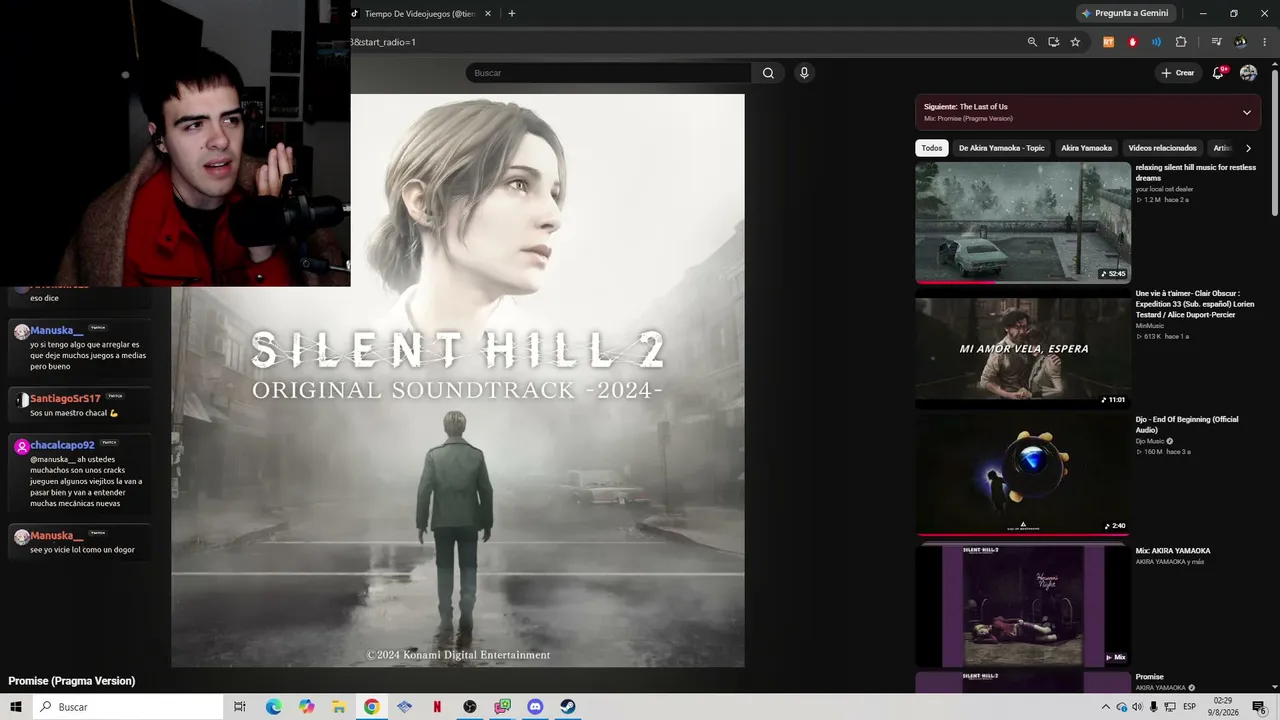
Task: Open the Djo - End Of Beginning title
Action: click(x=1187, y=425)
